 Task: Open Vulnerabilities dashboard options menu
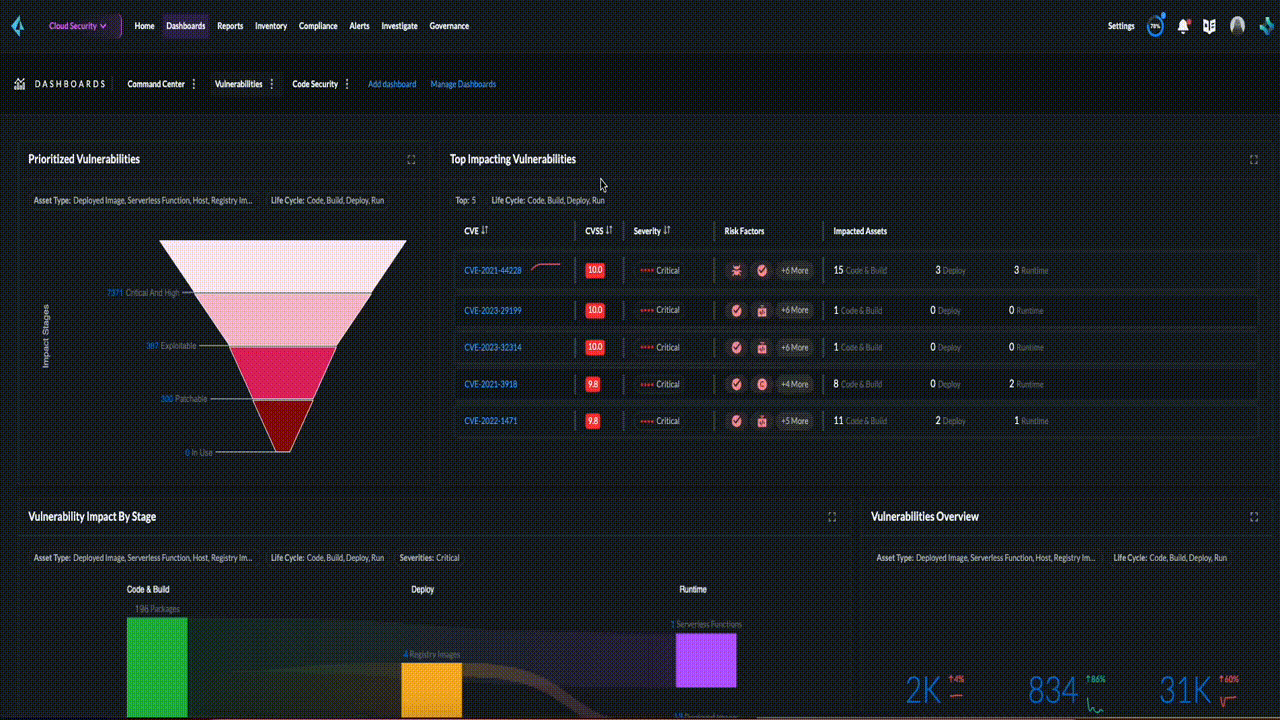click(272, 84)
